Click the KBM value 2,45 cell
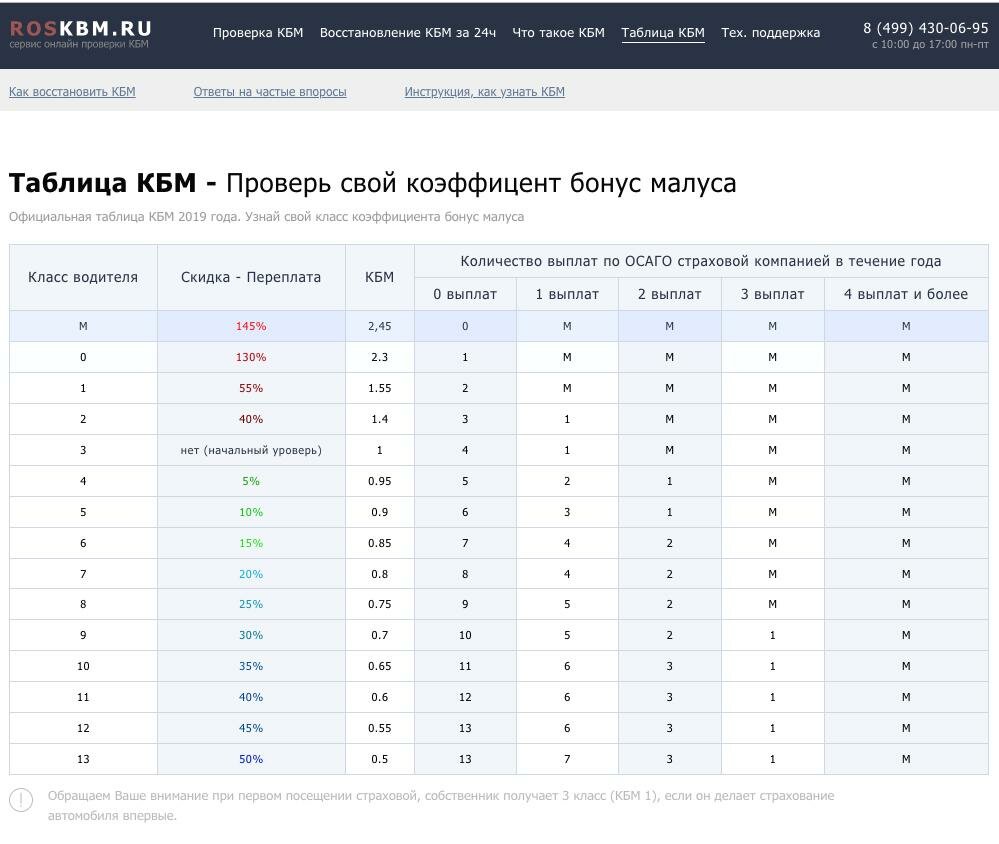Viewport: 999px width, 844px height. (379, 326)
